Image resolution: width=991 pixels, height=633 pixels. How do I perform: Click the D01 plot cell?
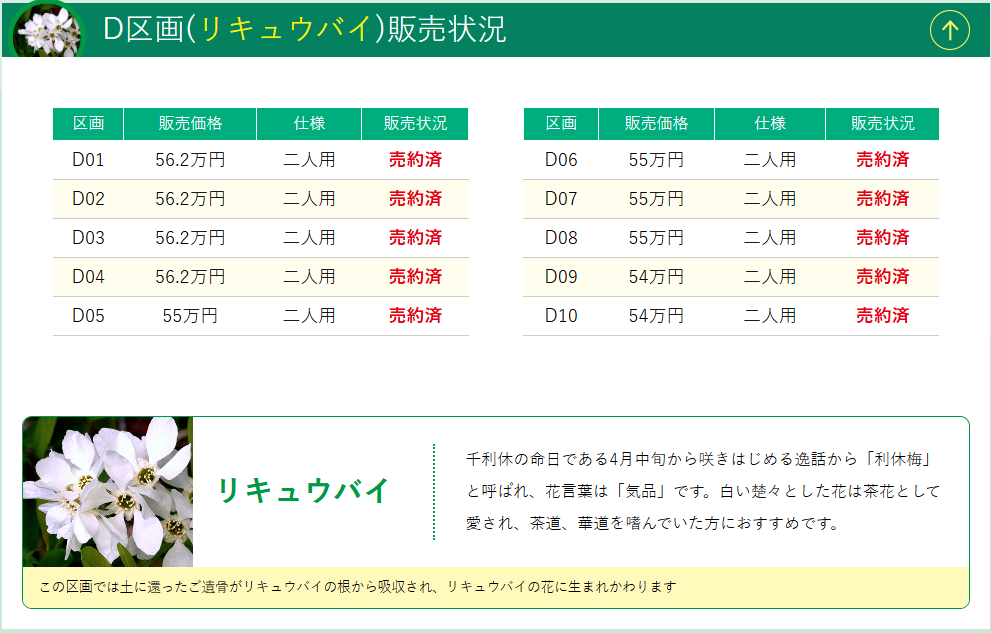(88, 160)
